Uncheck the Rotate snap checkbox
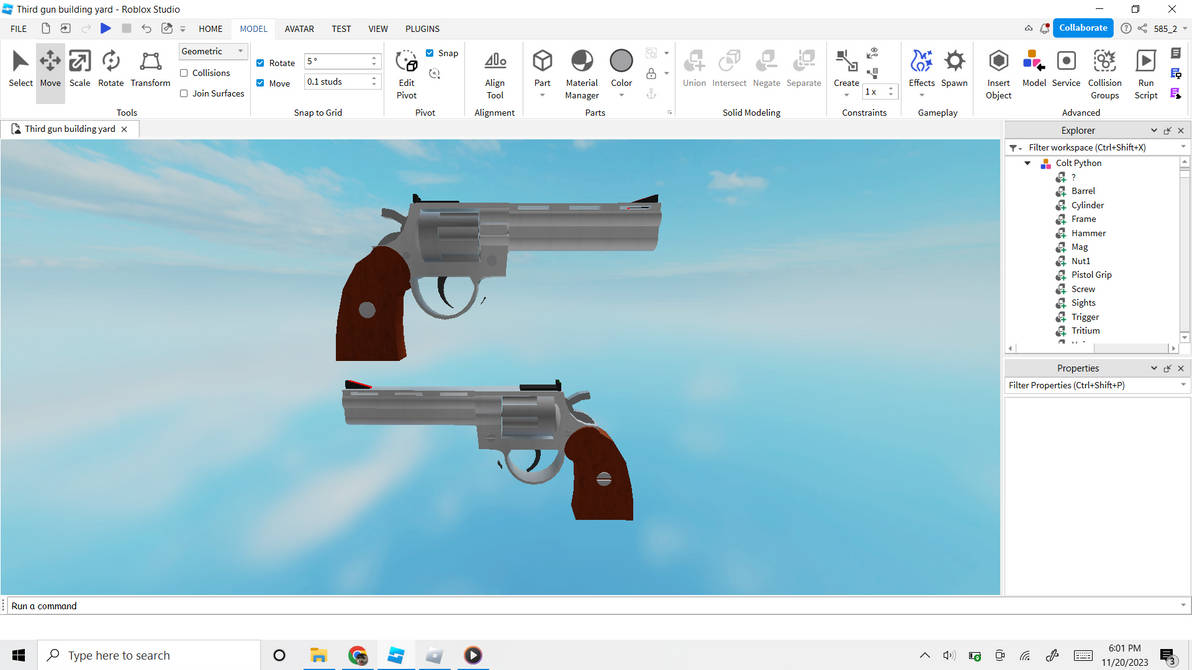This screenshot has height=670, width=1192. point(259,62)
